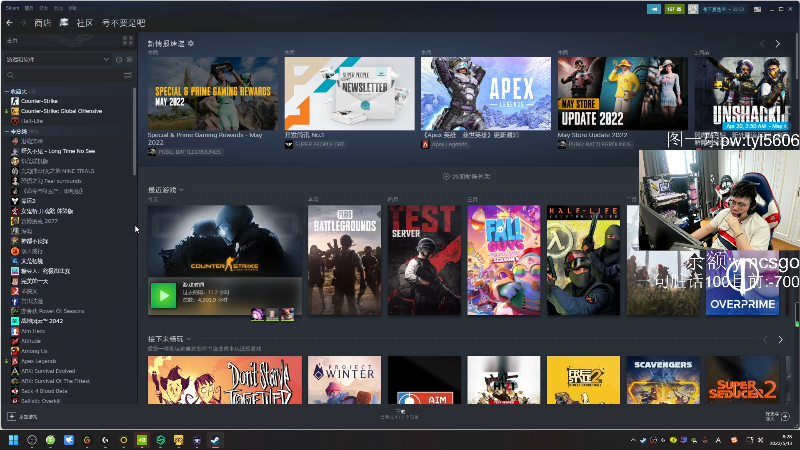
Task: Open Super Seducer 2 game cover
Action: (742, 380)
